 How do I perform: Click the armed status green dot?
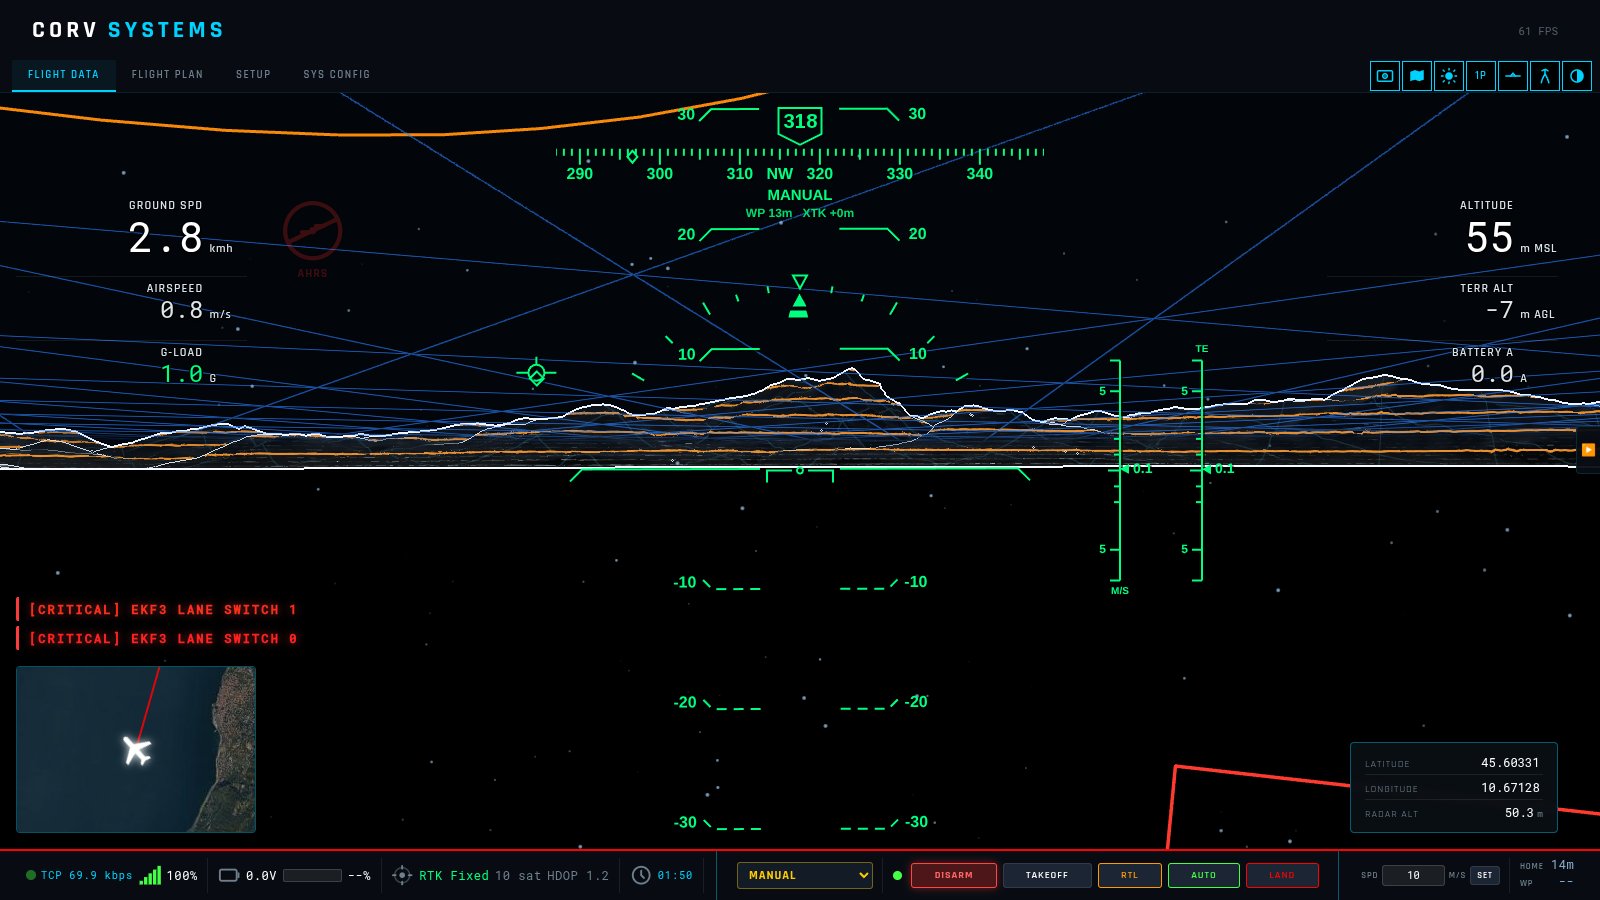click(897, 875)
